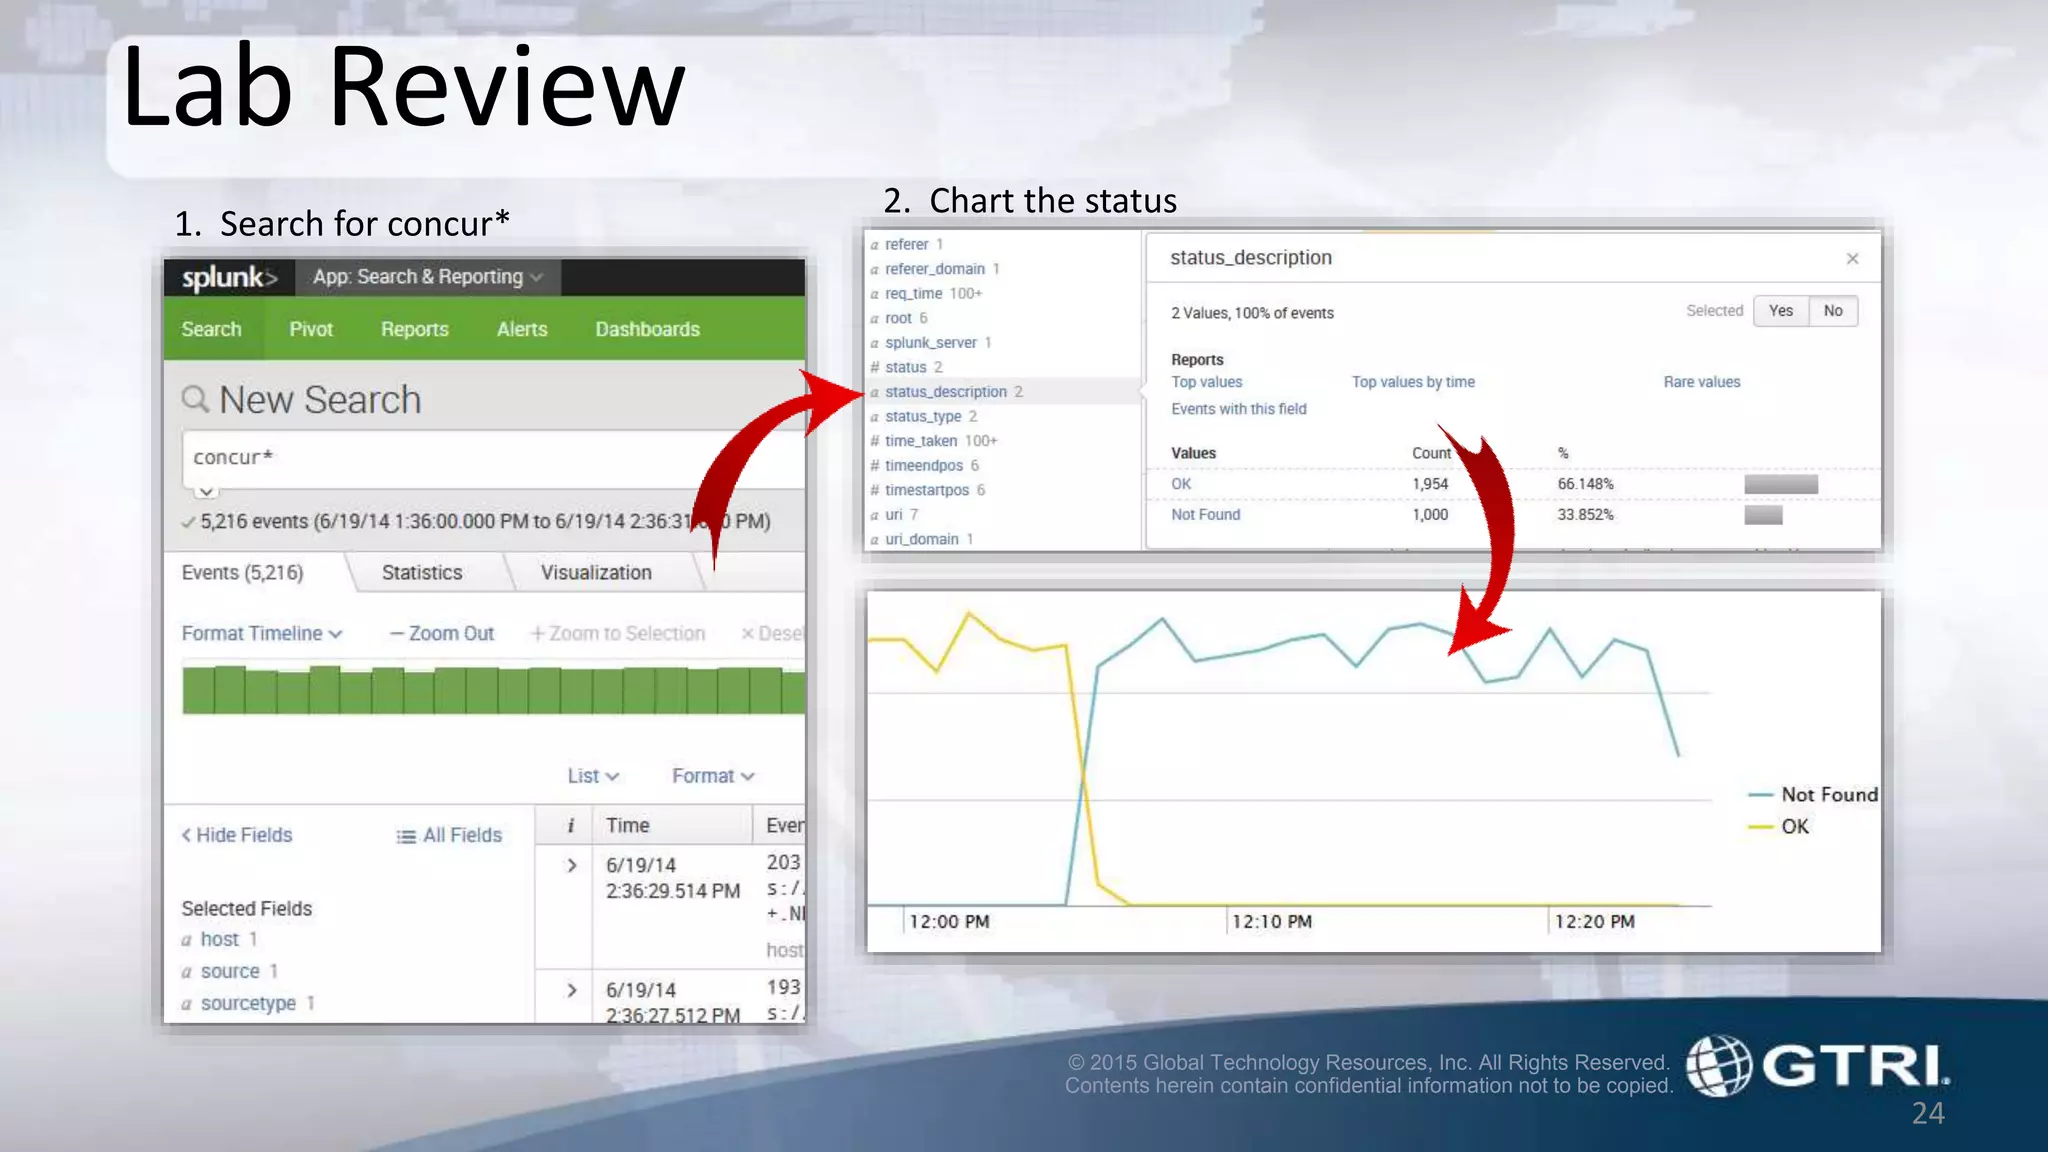Image resolution: width=2048 pixels, height=1152 pixels.
Task: Click the Hide Fields link
Action: pos(237,835)
